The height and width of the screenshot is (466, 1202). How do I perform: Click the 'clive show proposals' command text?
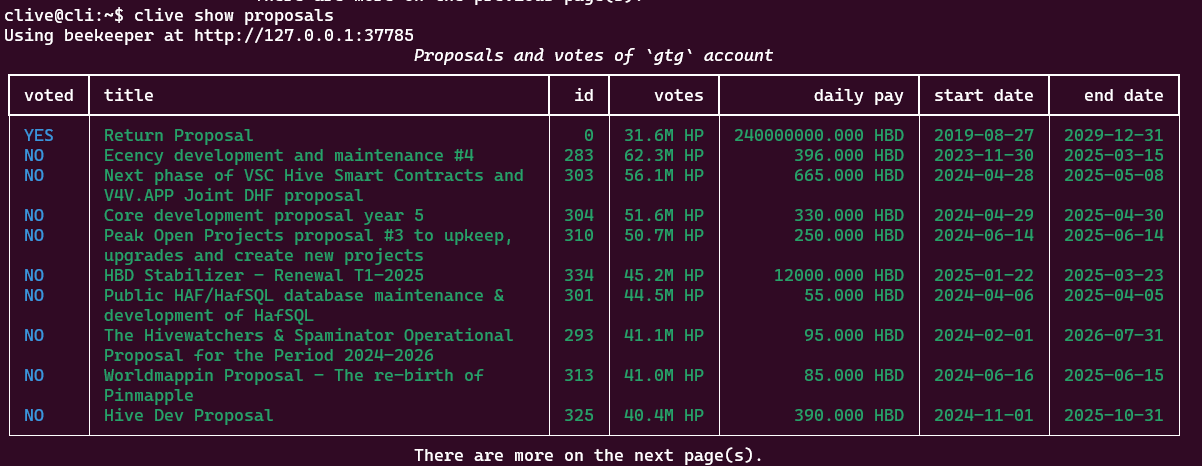233,16
